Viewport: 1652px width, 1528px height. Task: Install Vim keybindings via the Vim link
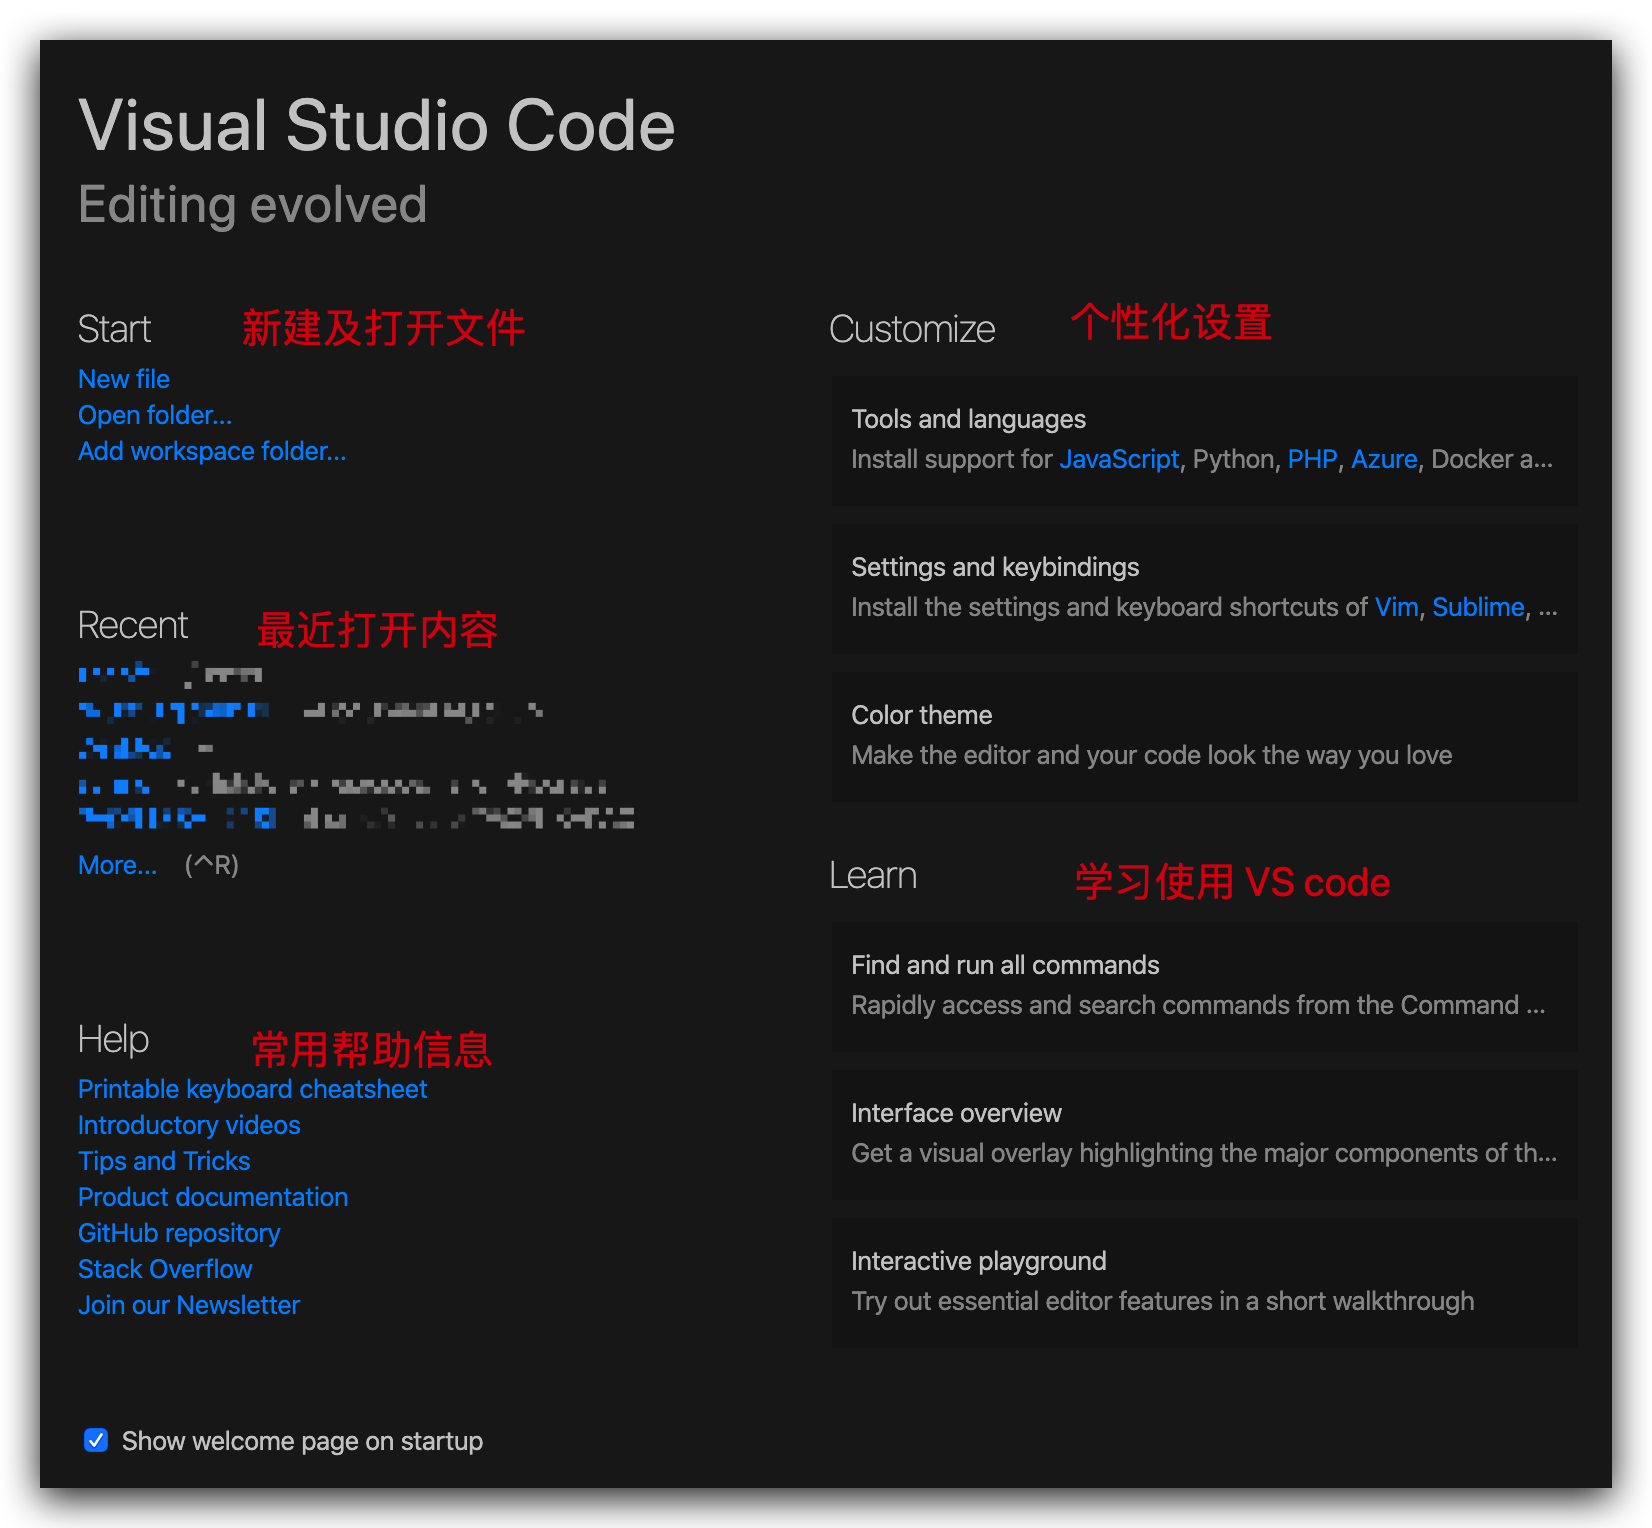coord(1395,607)
